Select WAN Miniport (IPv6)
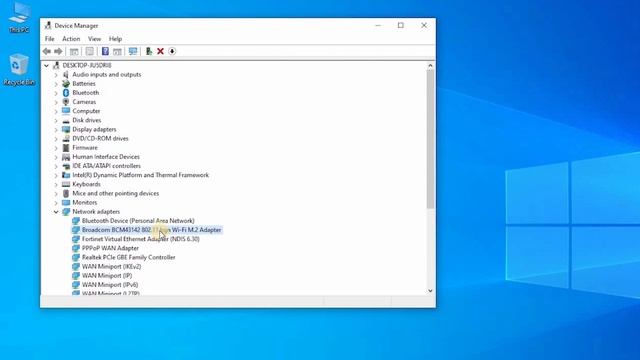This screenshot has width=640, height=360. pos(110,285)
